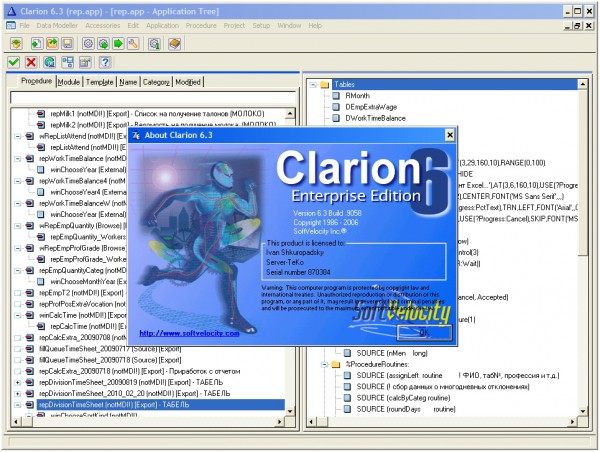Close the About Clarion 6.3 dialog
This screenshot has height=452, width=600.
pyautogui.click(x=450, y=135)
